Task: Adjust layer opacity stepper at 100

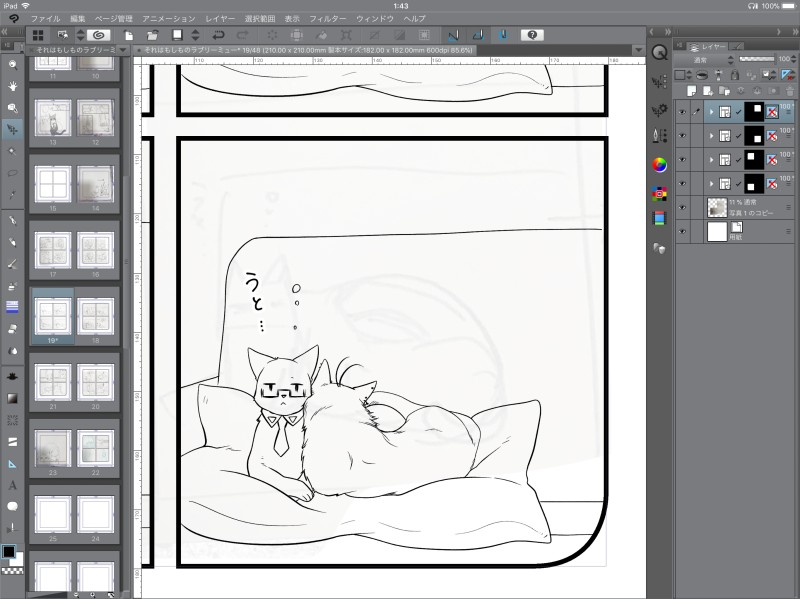Action: tap(794, 59)
